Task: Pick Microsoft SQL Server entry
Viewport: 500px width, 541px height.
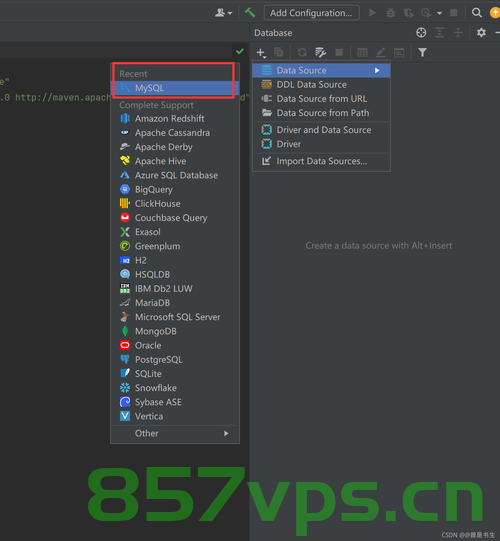Action: tap(175, 317)
